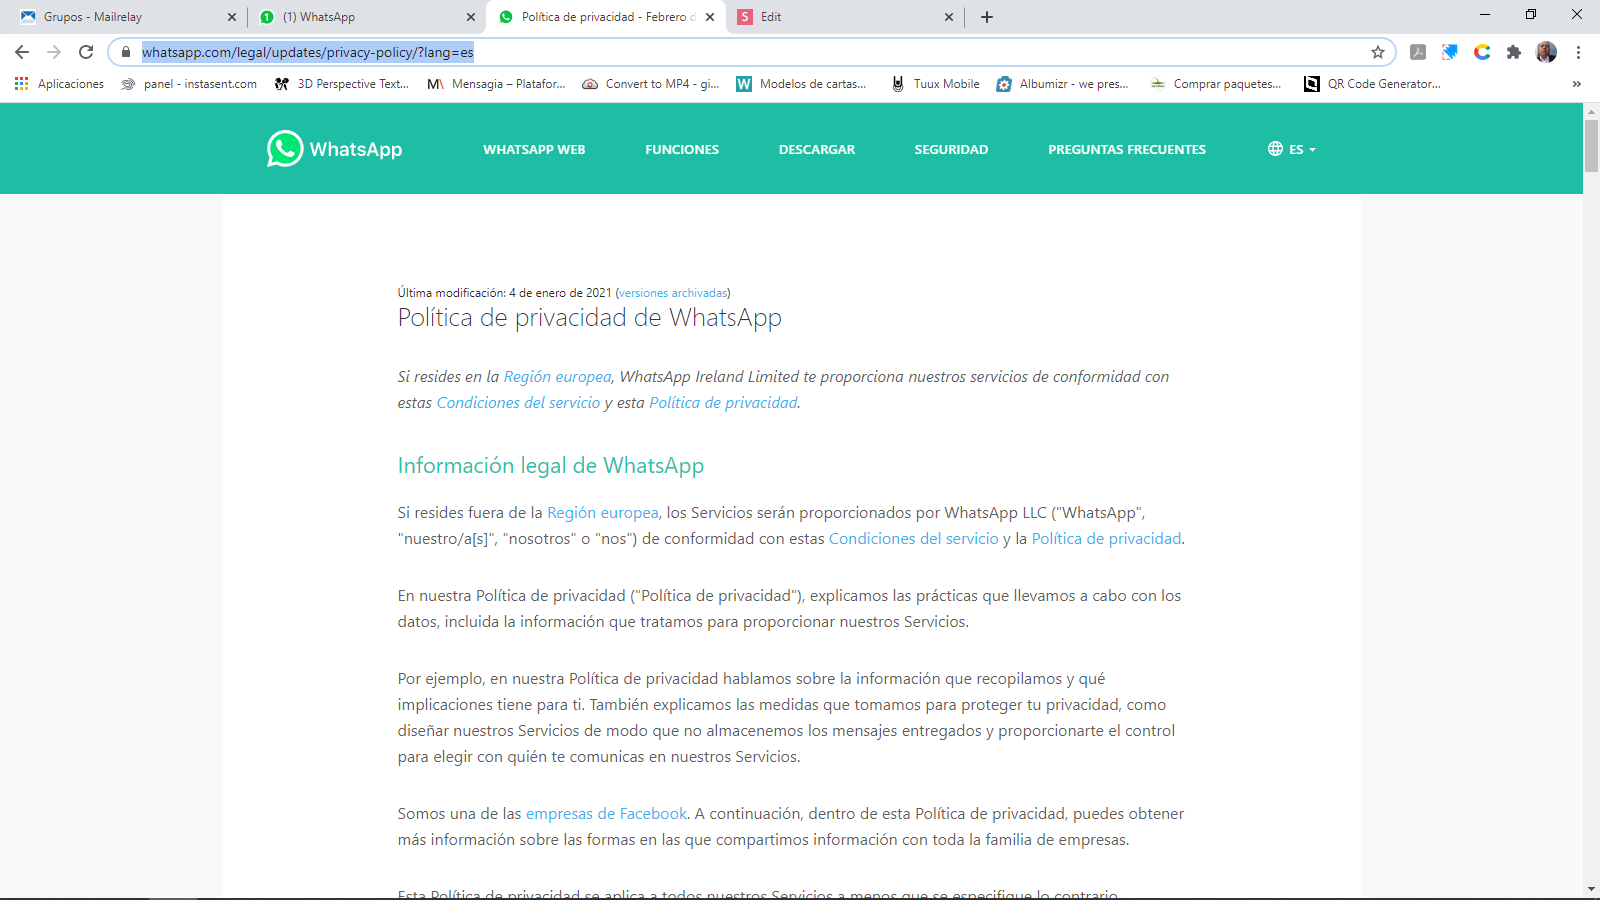
Task: Click the browser forward arrow
Action: pyautogui.click(x=54, y=52)
